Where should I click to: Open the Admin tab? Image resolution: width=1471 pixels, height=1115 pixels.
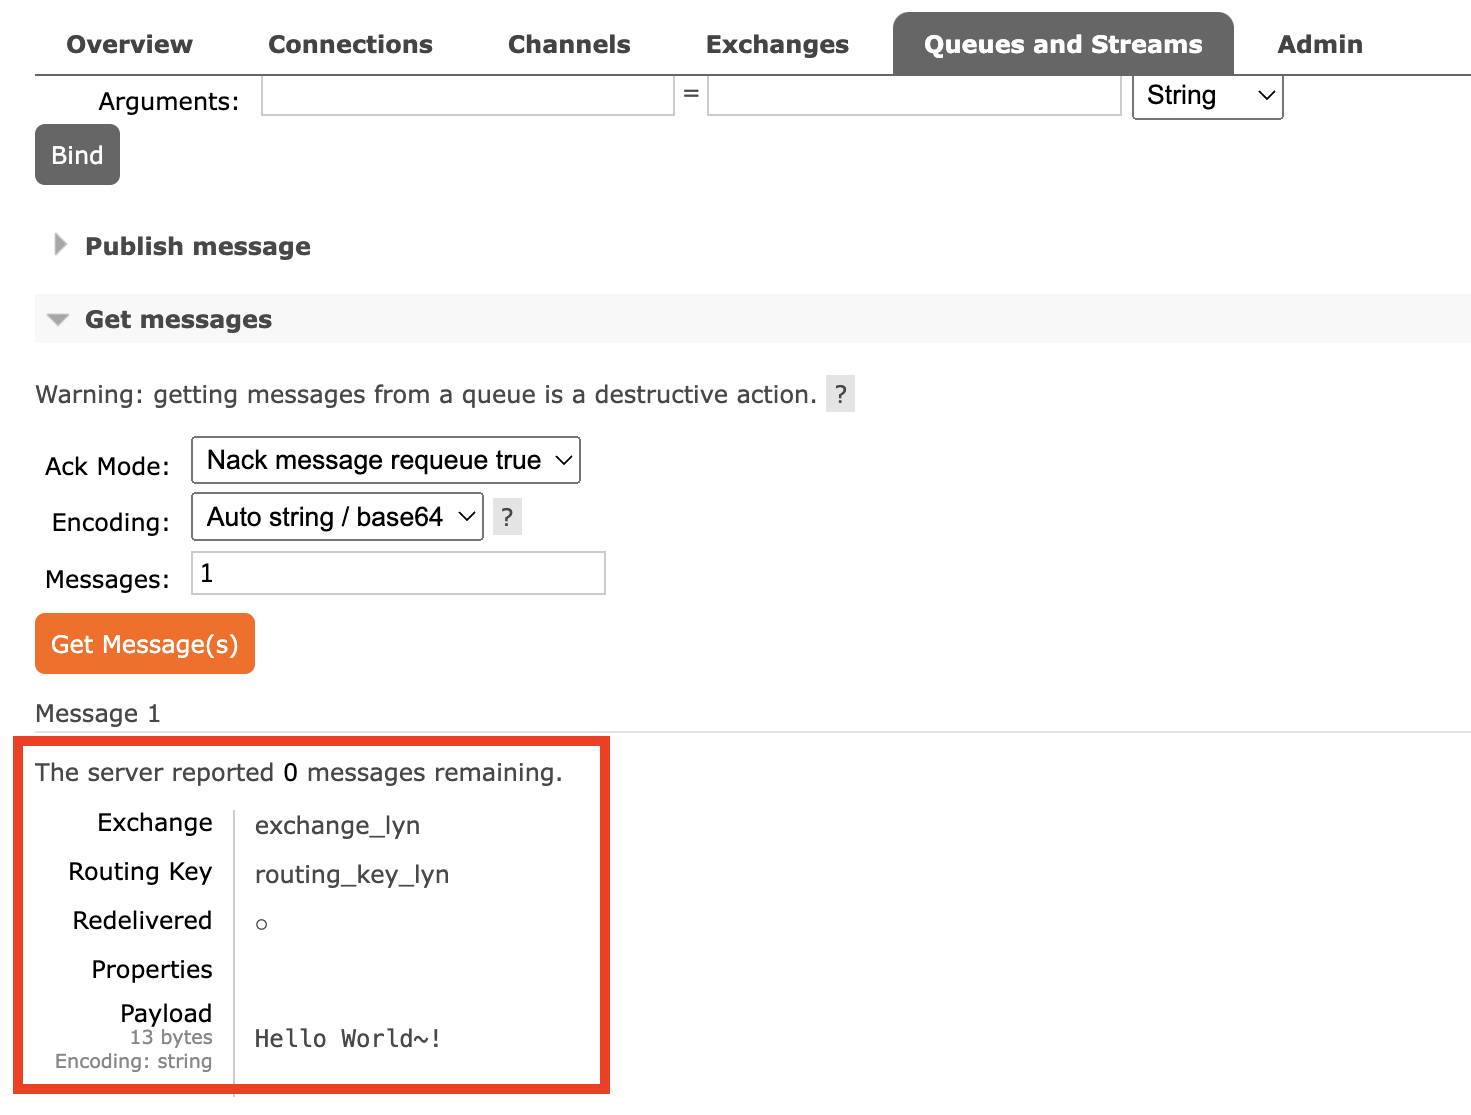[1320, 44]
